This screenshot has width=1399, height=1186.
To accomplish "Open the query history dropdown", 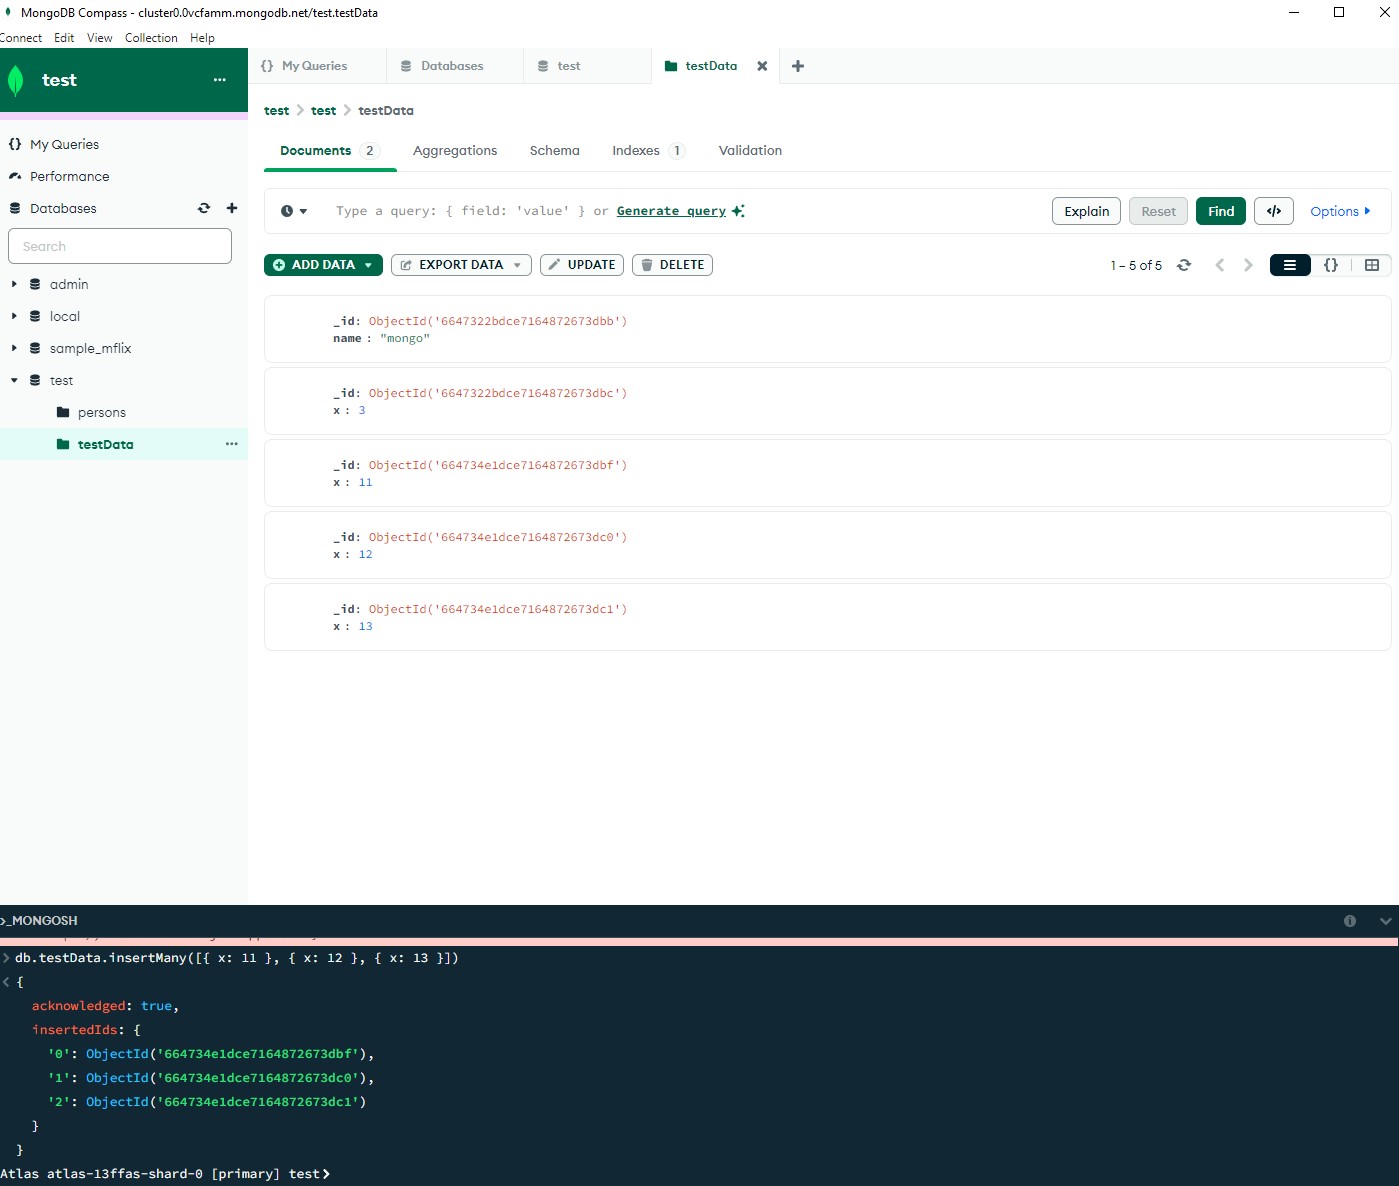I will pyautogui.click(x=294, y=211).
